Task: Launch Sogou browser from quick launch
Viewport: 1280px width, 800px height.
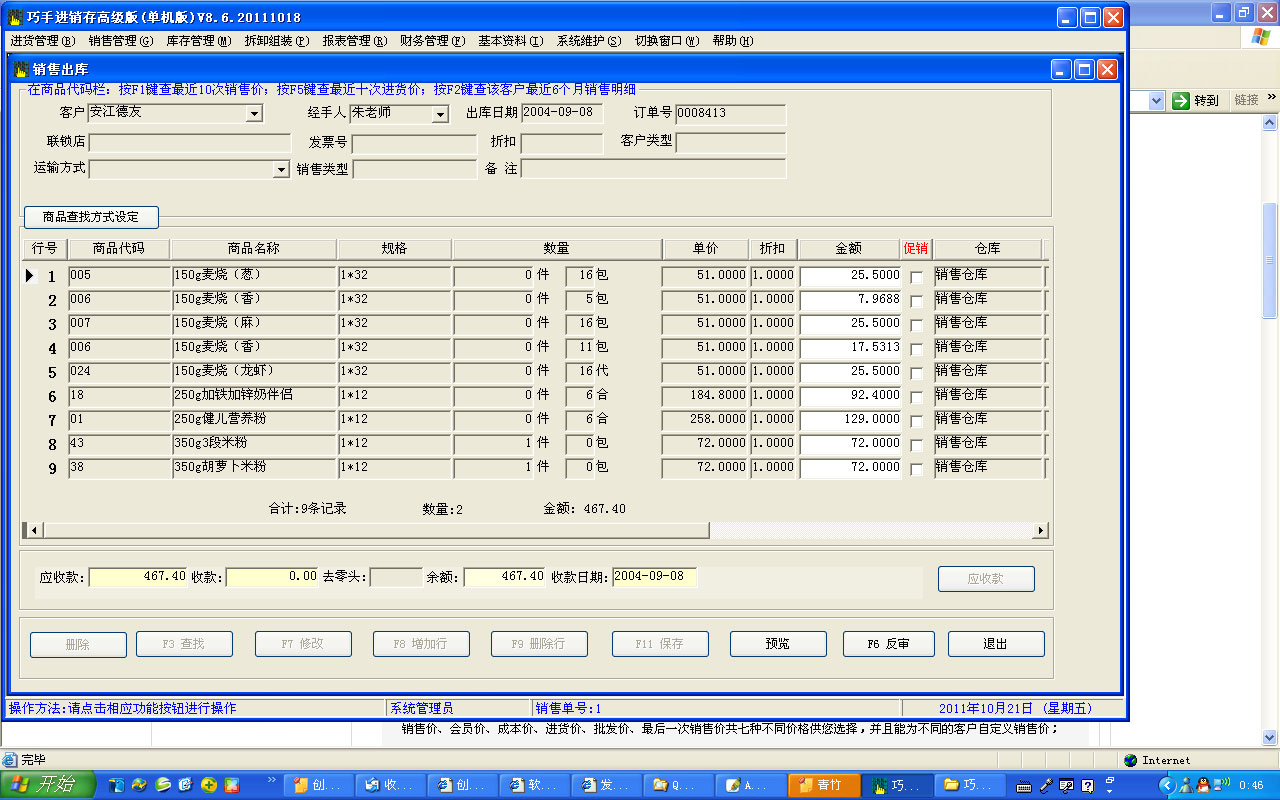Action: click(x=163, y=785)
